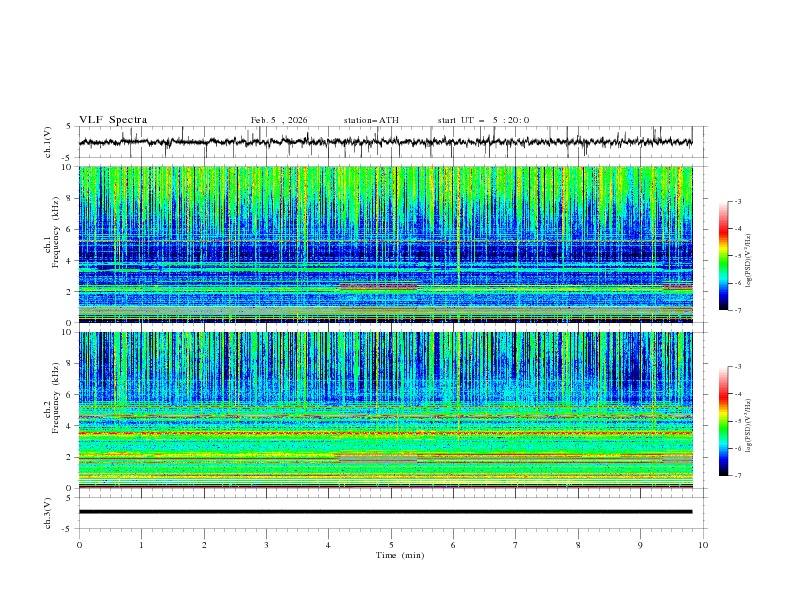Click the "-5" label on ch.2 color scale
The image size is (792, 612).
[x=738, y=421]
